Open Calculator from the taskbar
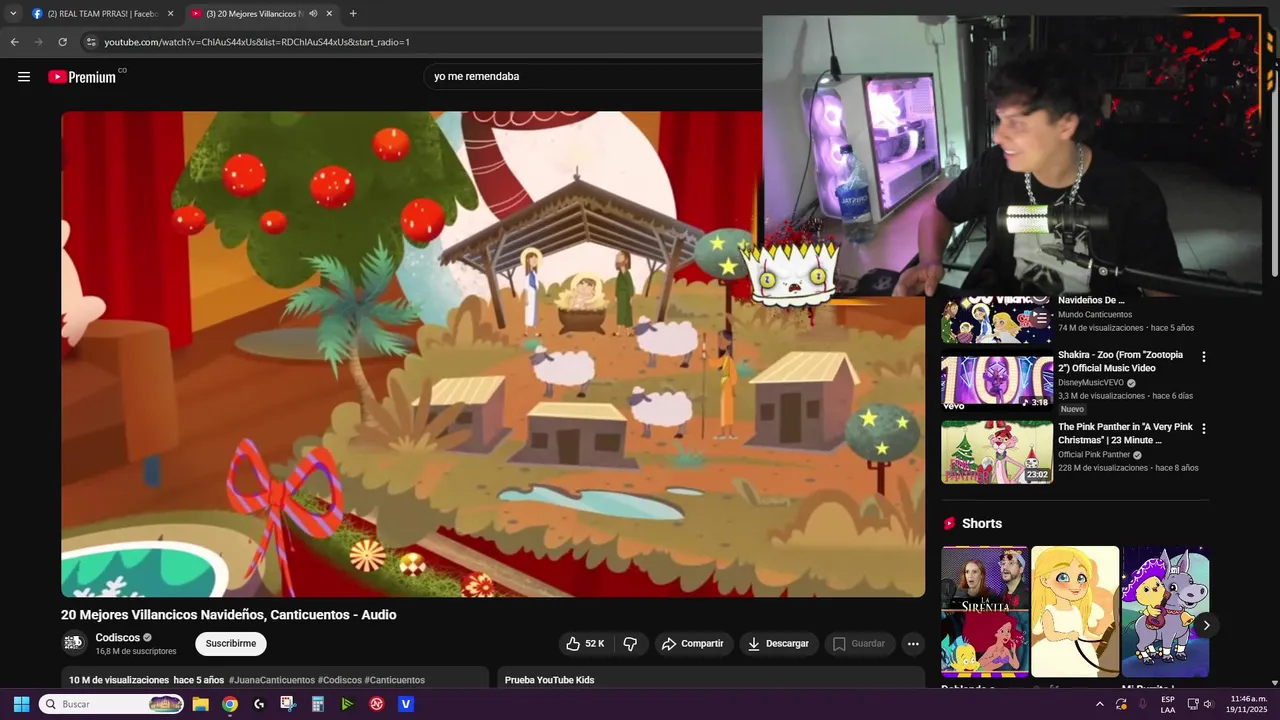Screen dimensions: 1280x720 pos(318,704)
